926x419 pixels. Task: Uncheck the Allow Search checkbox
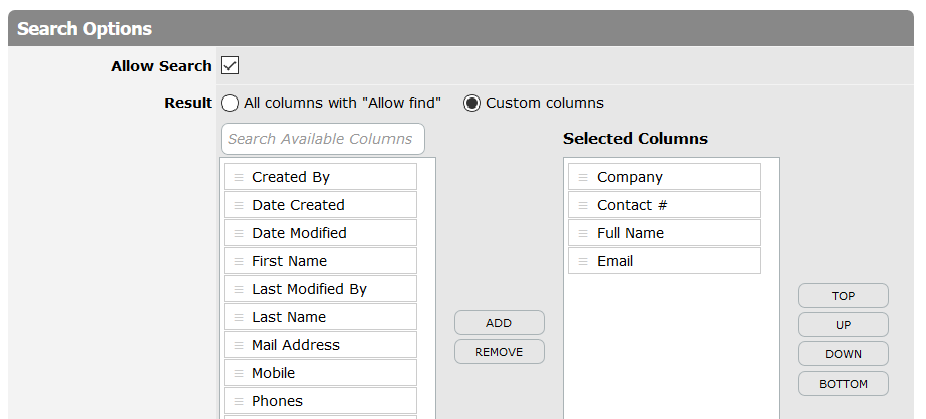(x=230, y=66)
